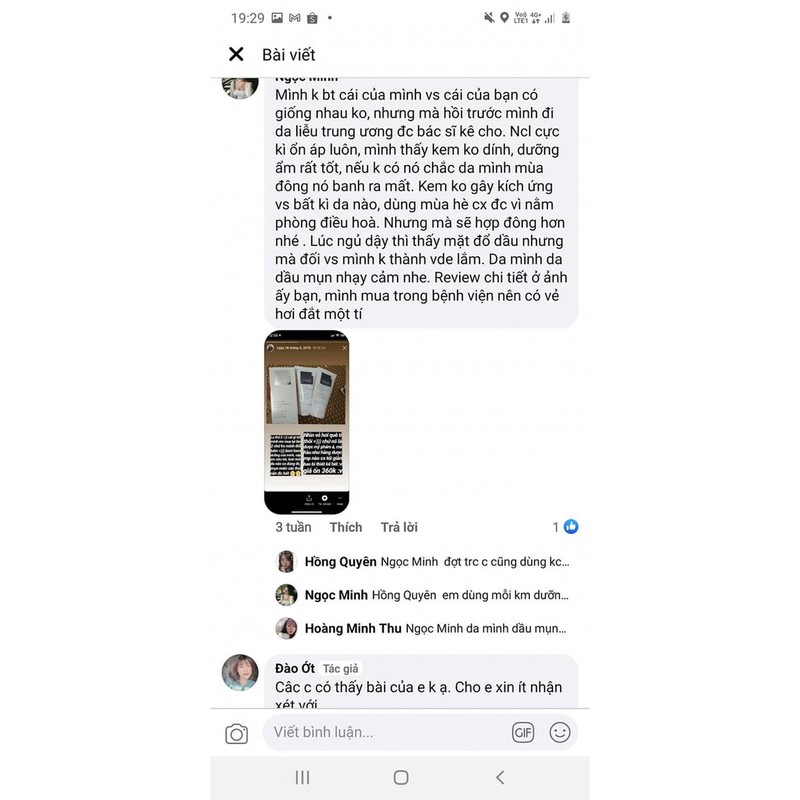Screen dimensions: 800x800
Task: Open Android recent apps button
Action: click(303, 778)
